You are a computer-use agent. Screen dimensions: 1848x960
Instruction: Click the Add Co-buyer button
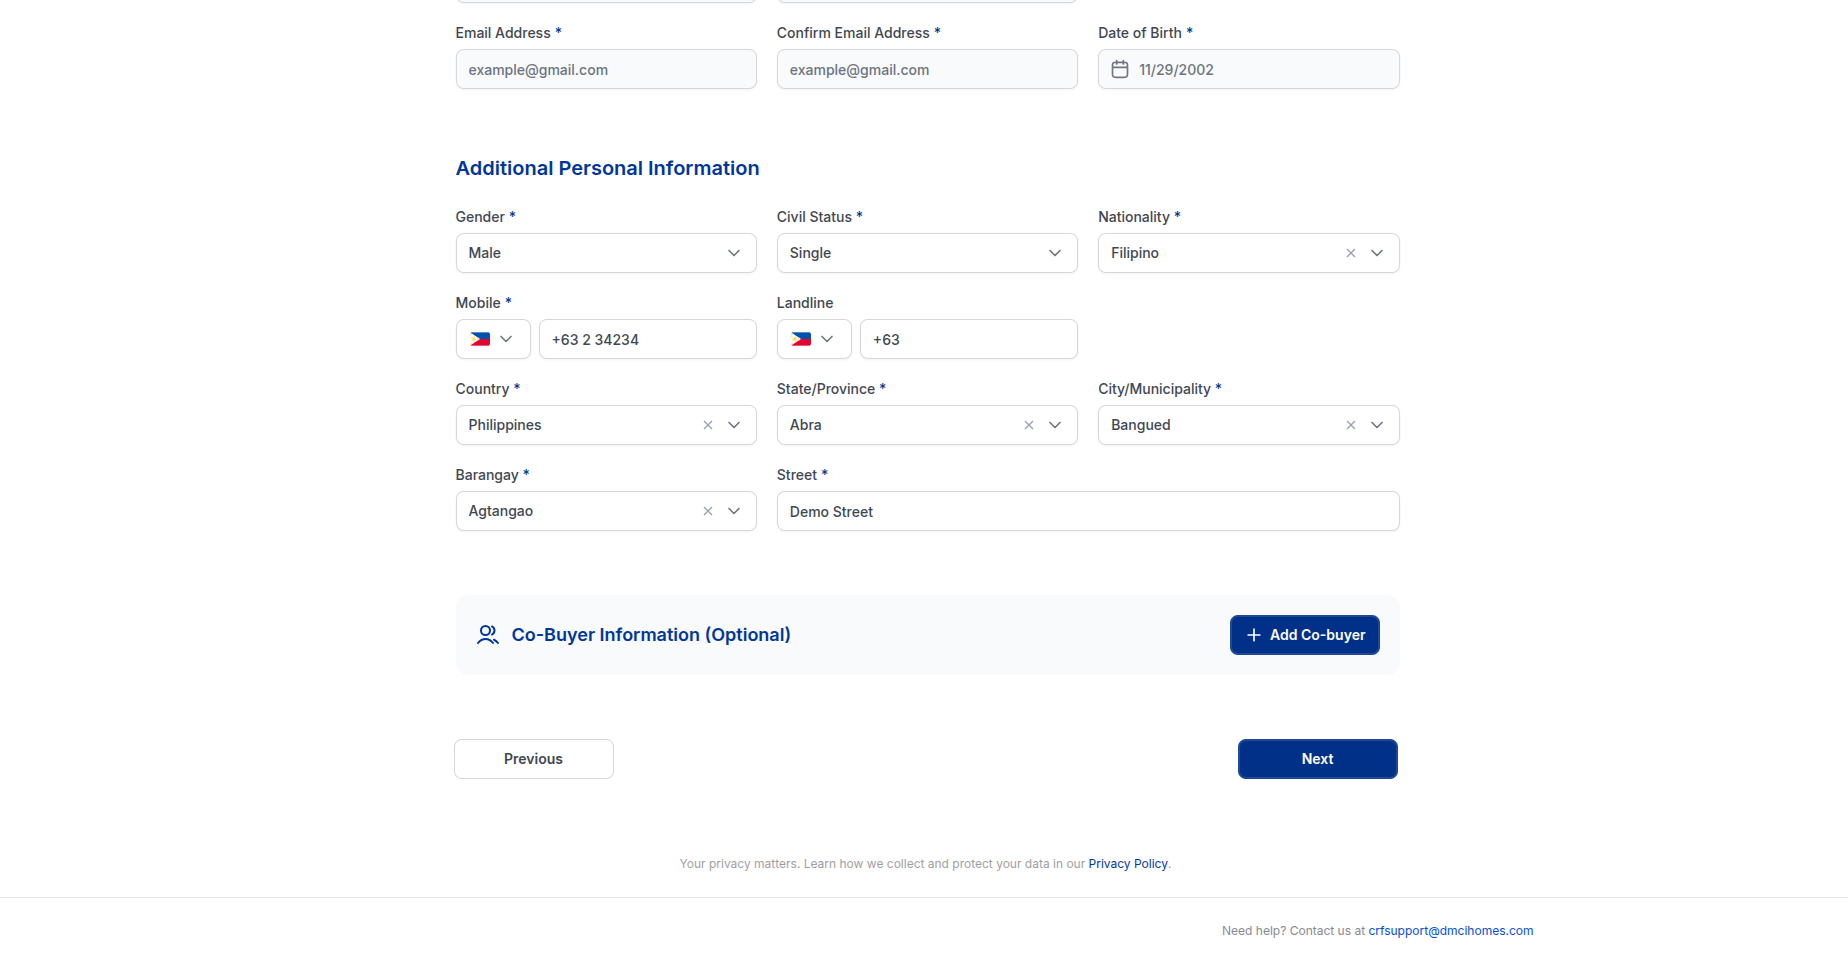click(x=1305, y=635)
